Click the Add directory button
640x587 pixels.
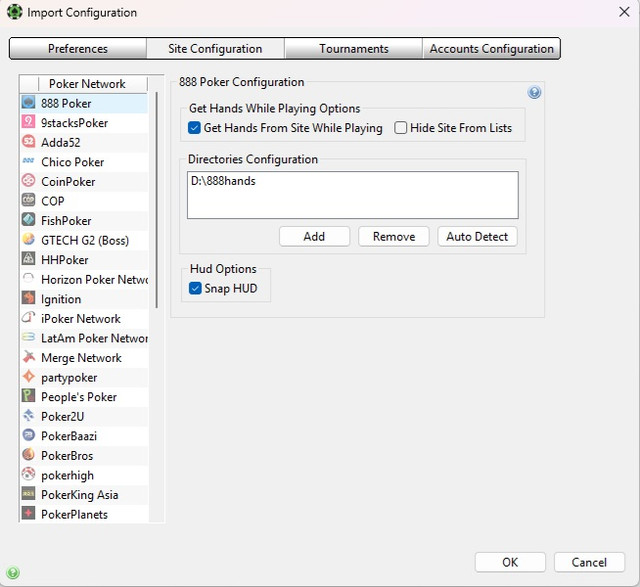(314, 236)
